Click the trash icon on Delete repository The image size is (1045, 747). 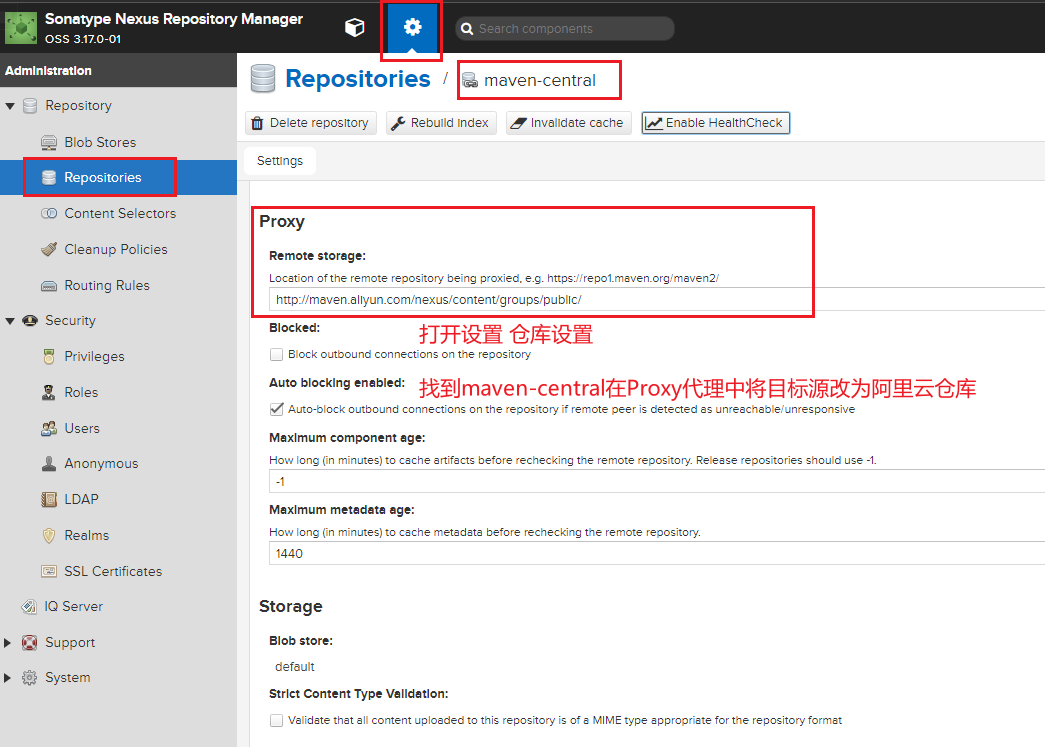pos(257,123)
